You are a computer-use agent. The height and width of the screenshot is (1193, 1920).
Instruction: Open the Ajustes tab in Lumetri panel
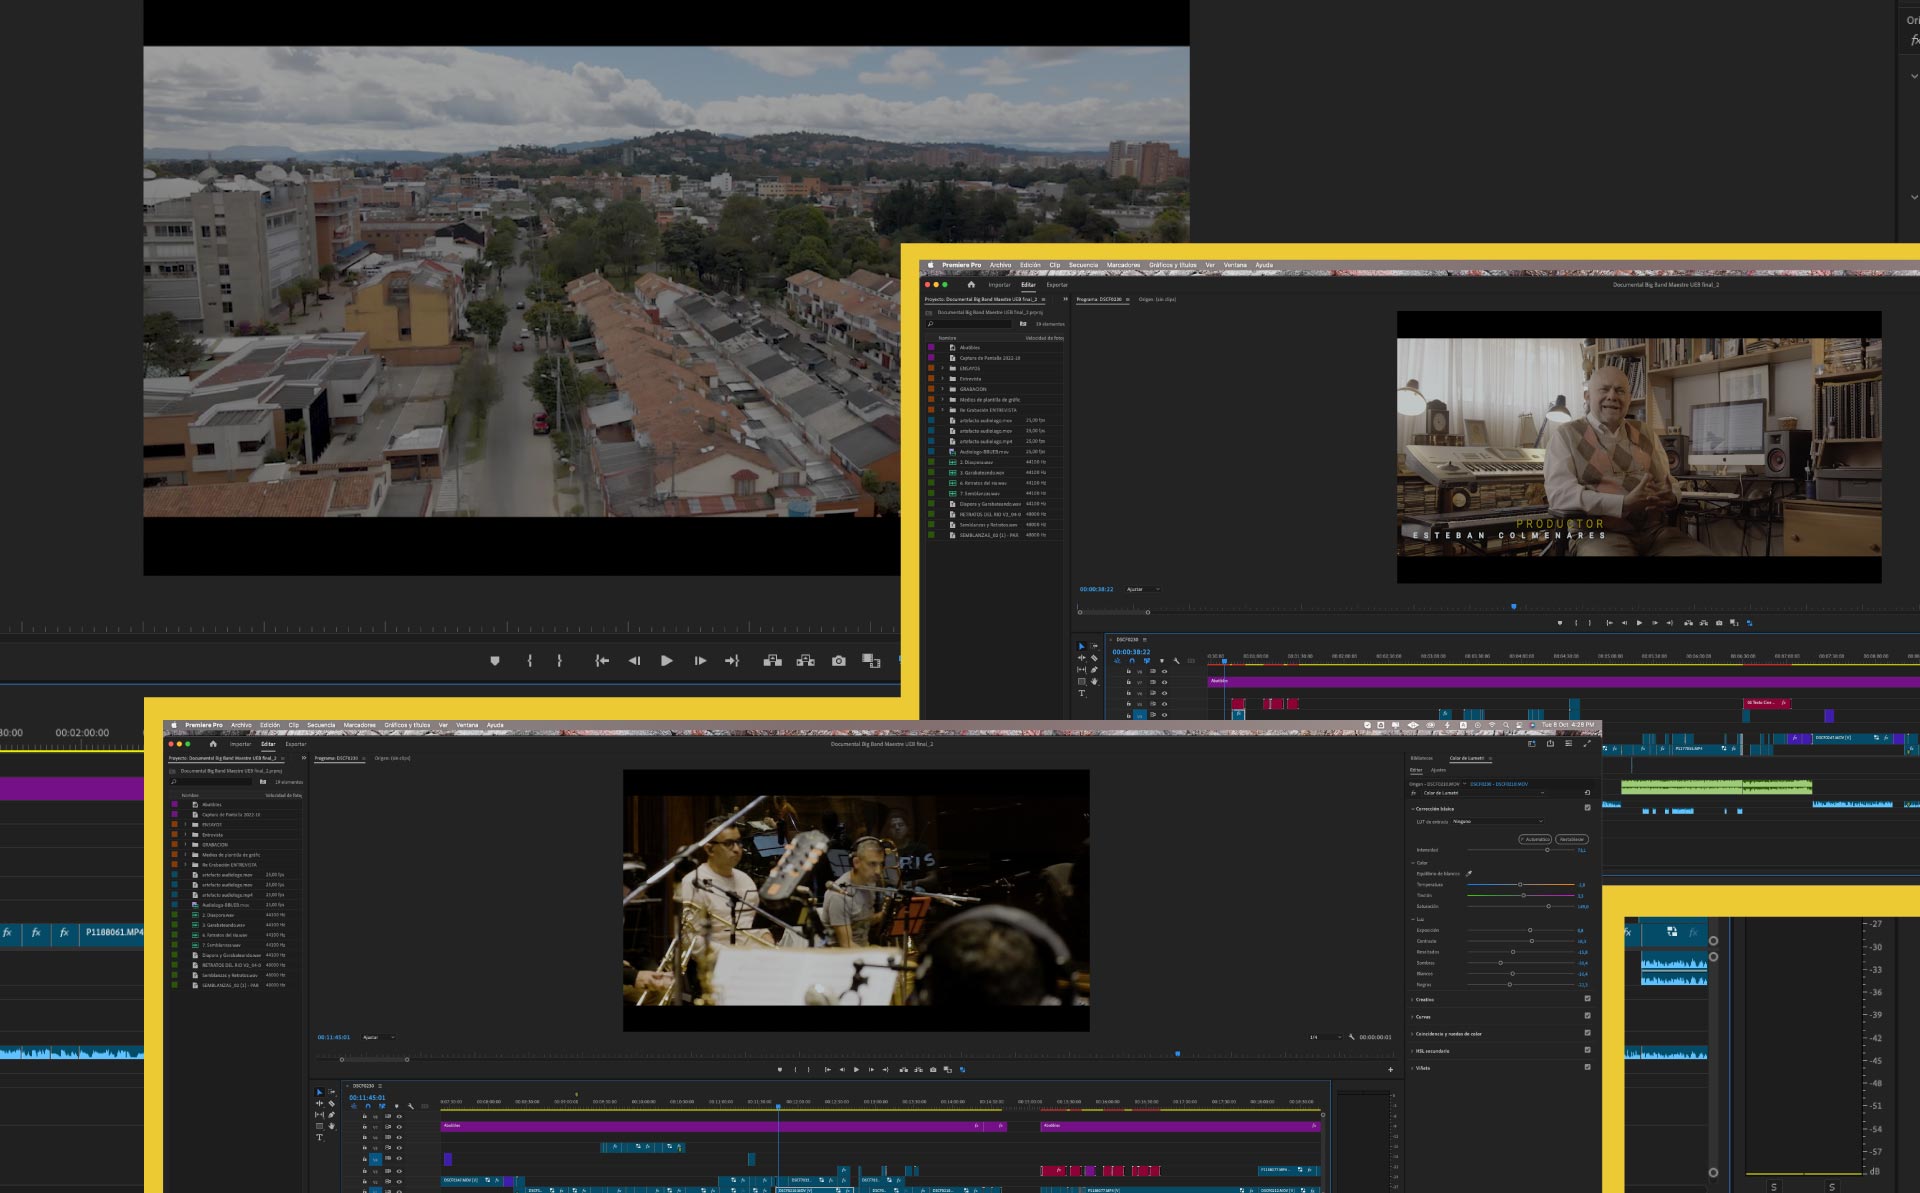(1438, 770)
